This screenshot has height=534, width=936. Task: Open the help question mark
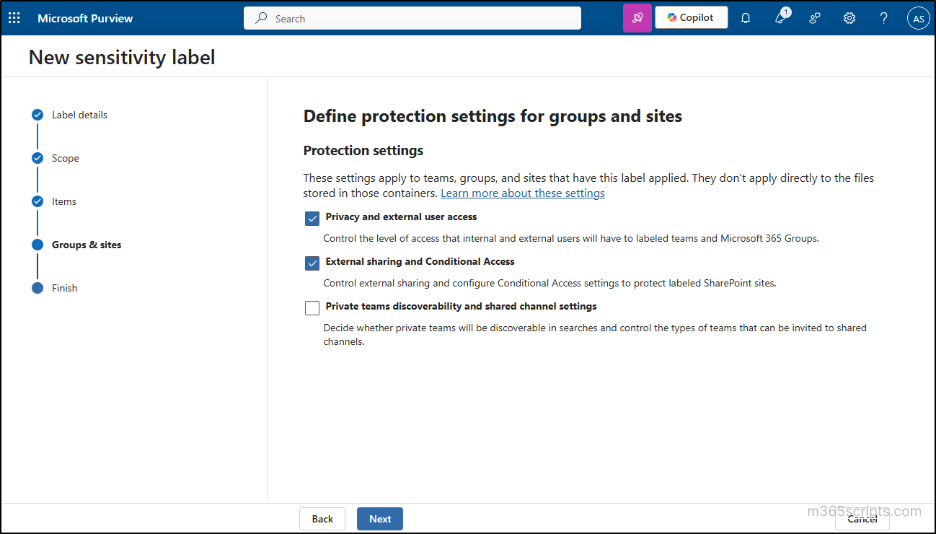883,18
